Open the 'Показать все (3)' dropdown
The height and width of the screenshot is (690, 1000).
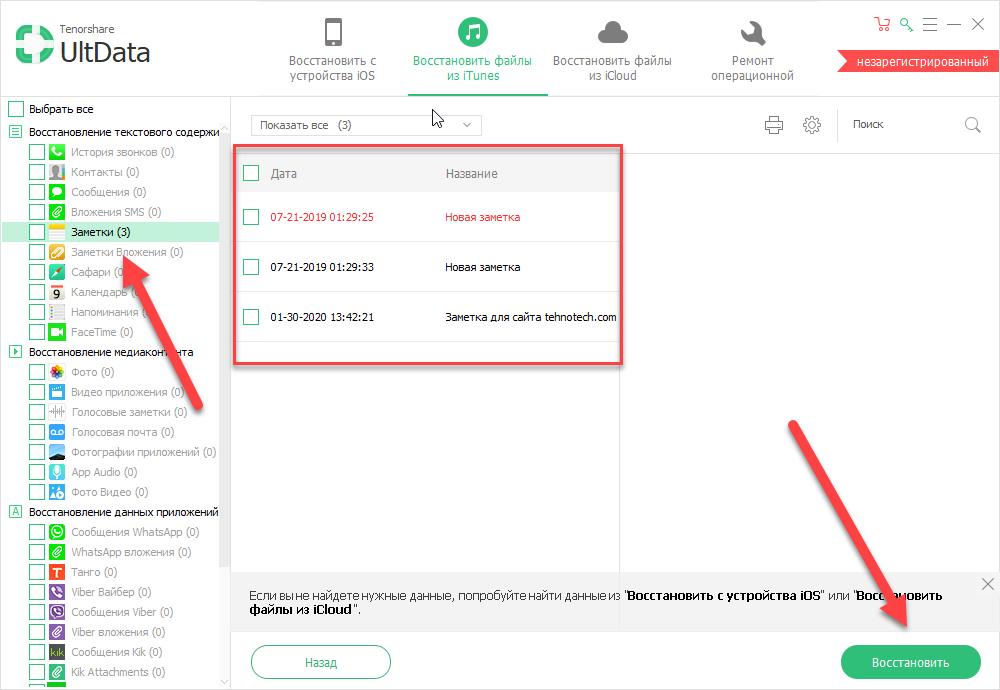tap(366, 125)
